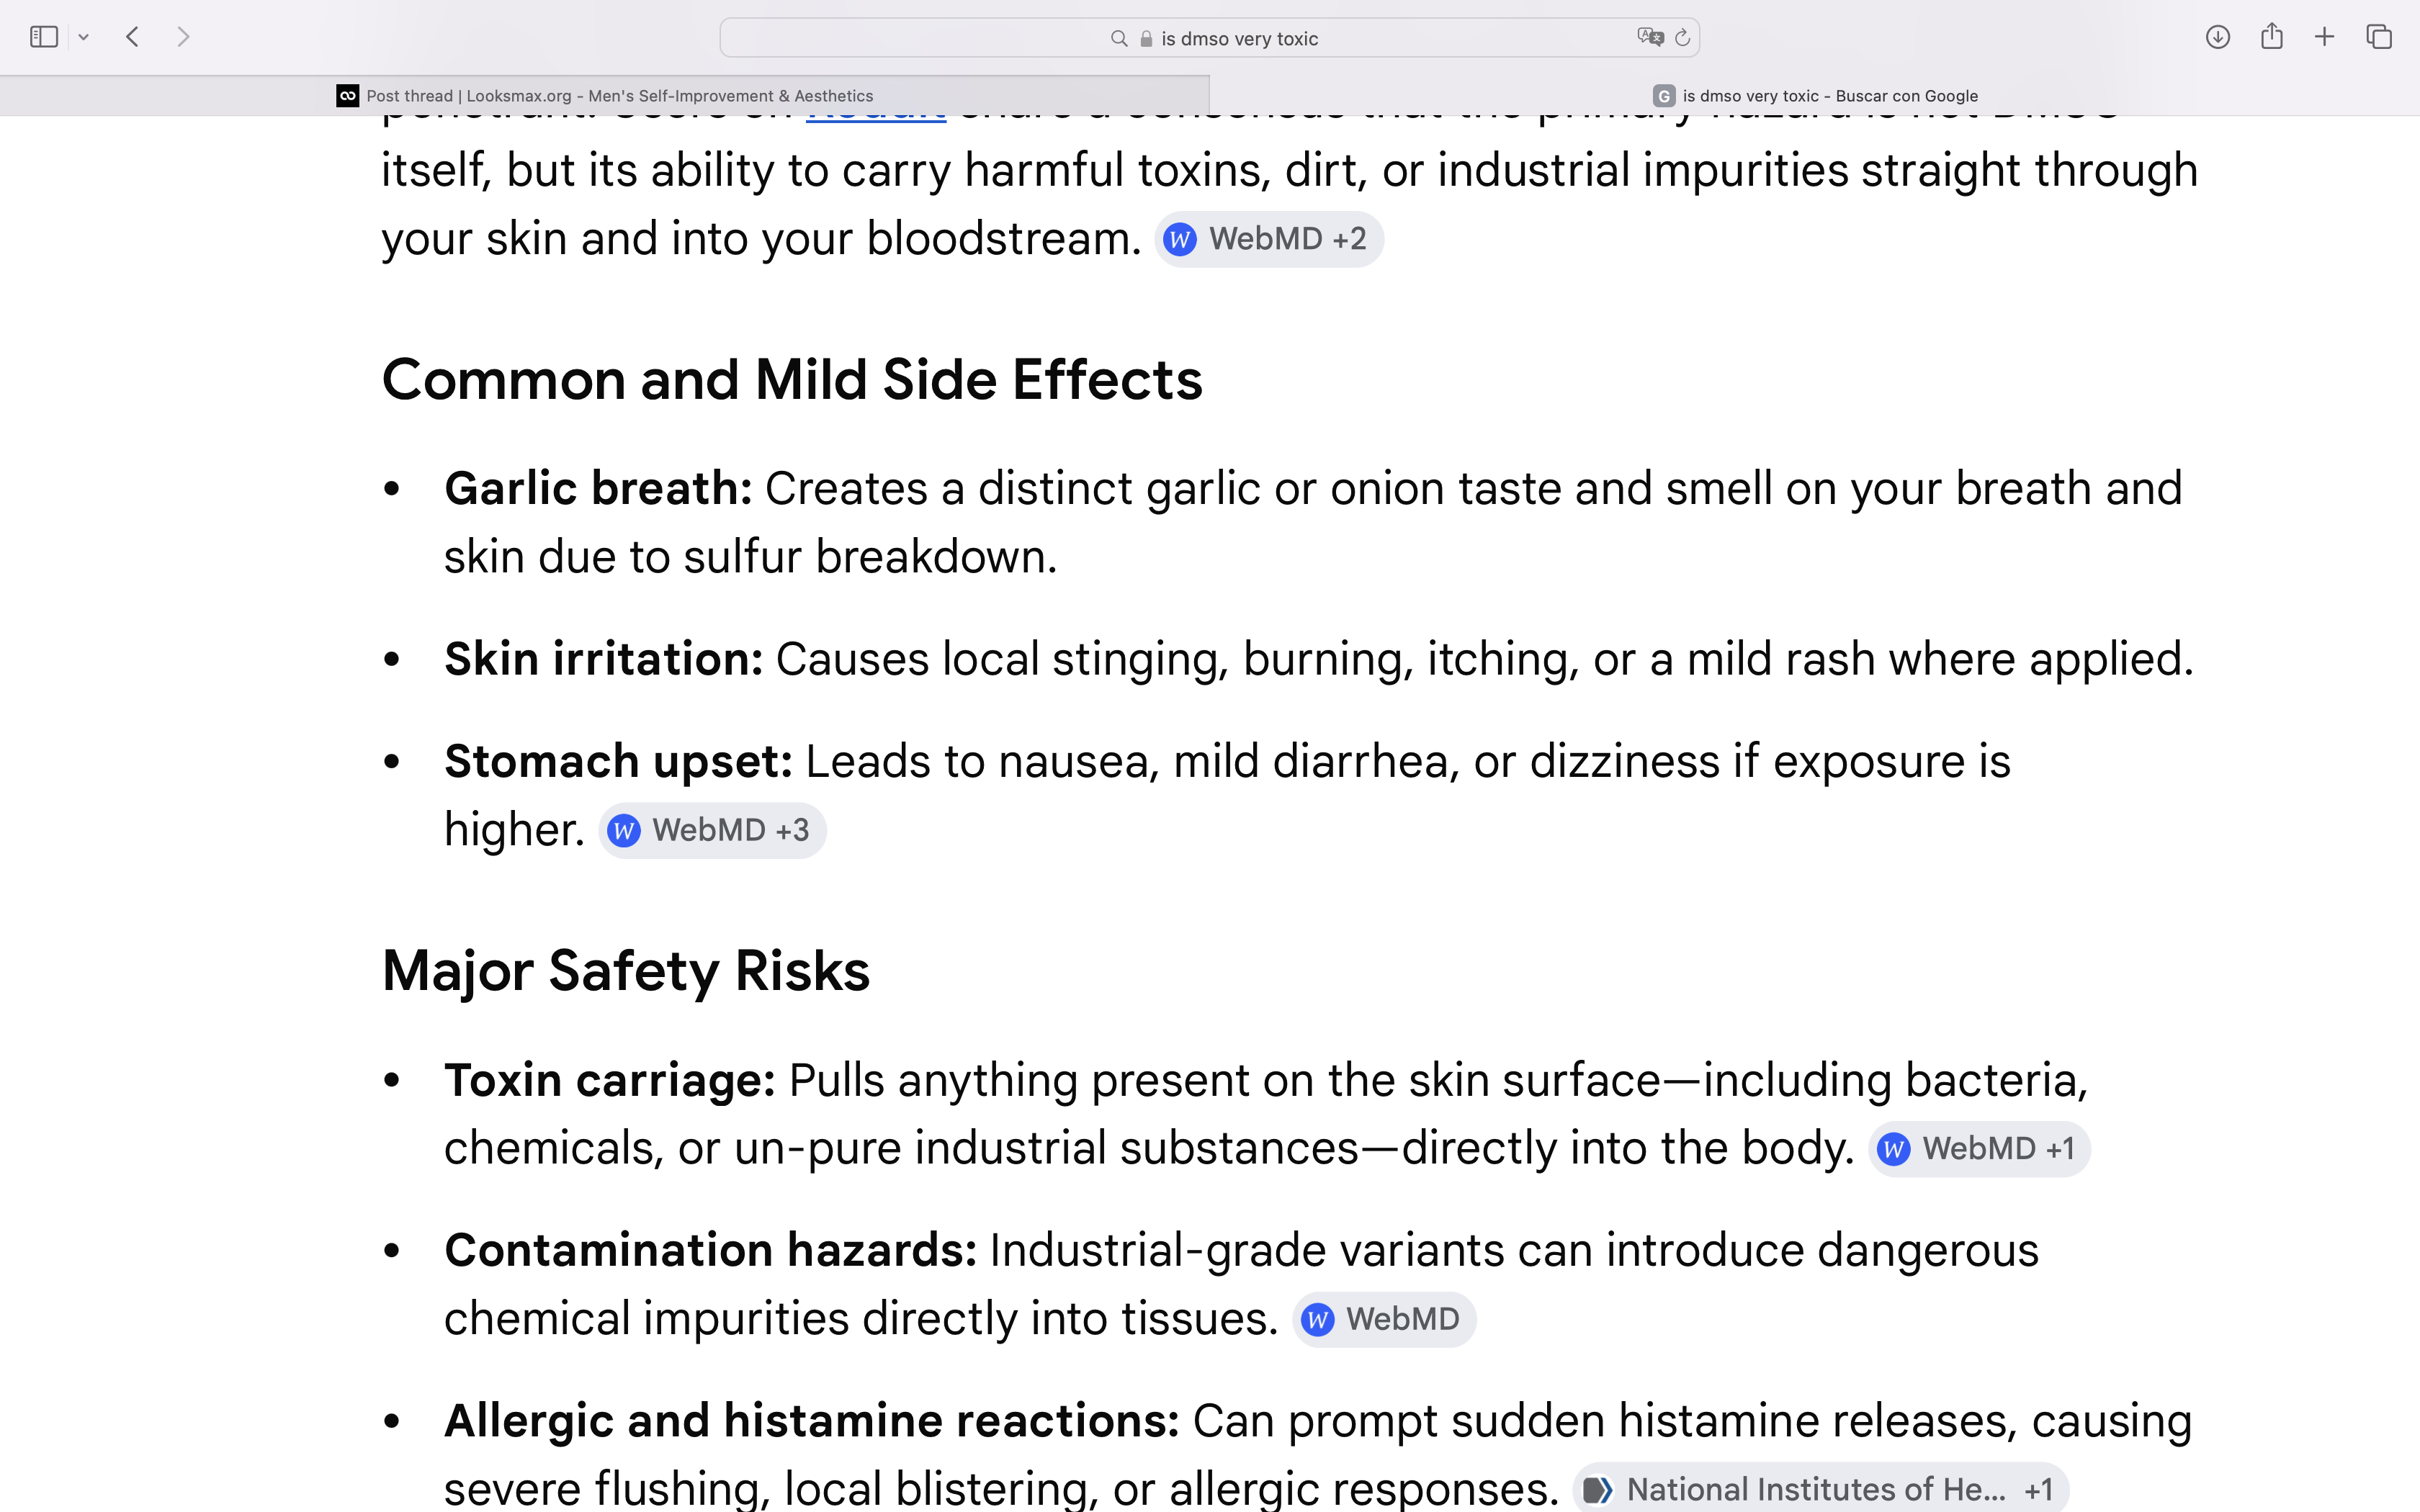Expand the WebMD +2 source chip
The image size is (2420, 1512).
[1269, 239]
